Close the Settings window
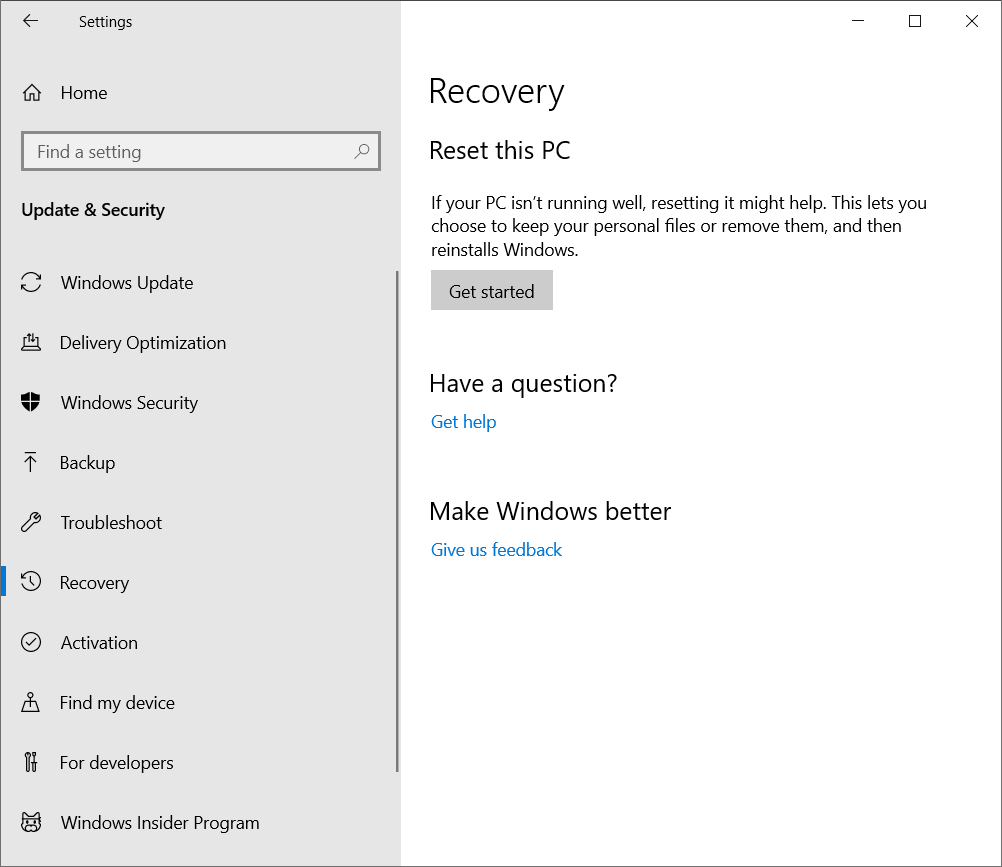1002x867 pixels. click(x=971, y=21)
